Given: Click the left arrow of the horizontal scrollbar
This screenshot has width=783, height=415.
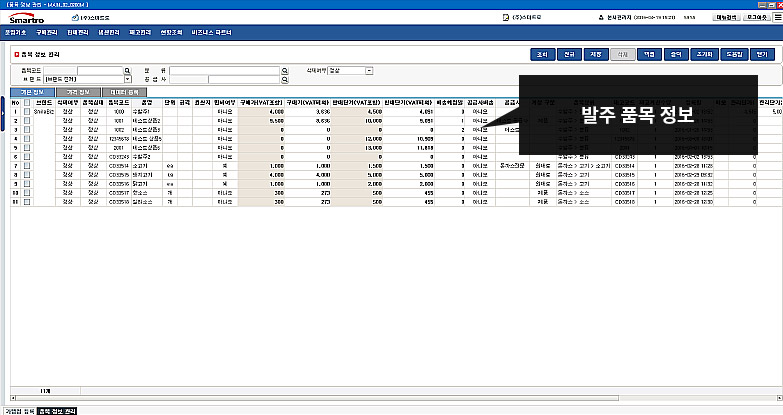Looking at the screenshot, I should pos(13,398).
